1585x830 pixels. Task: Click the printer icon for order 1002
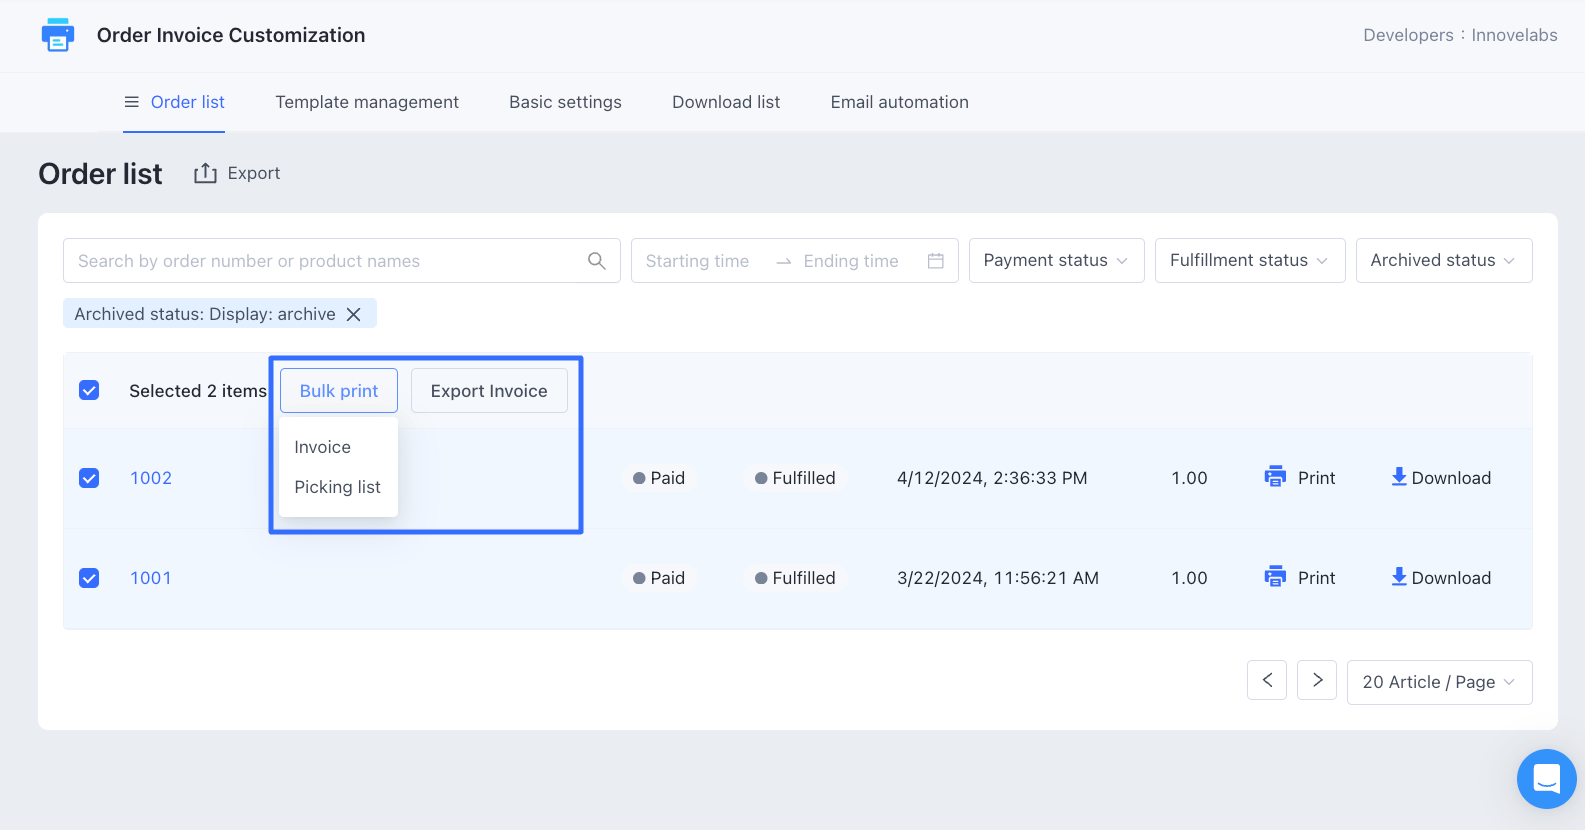[x=1275, y=477]
